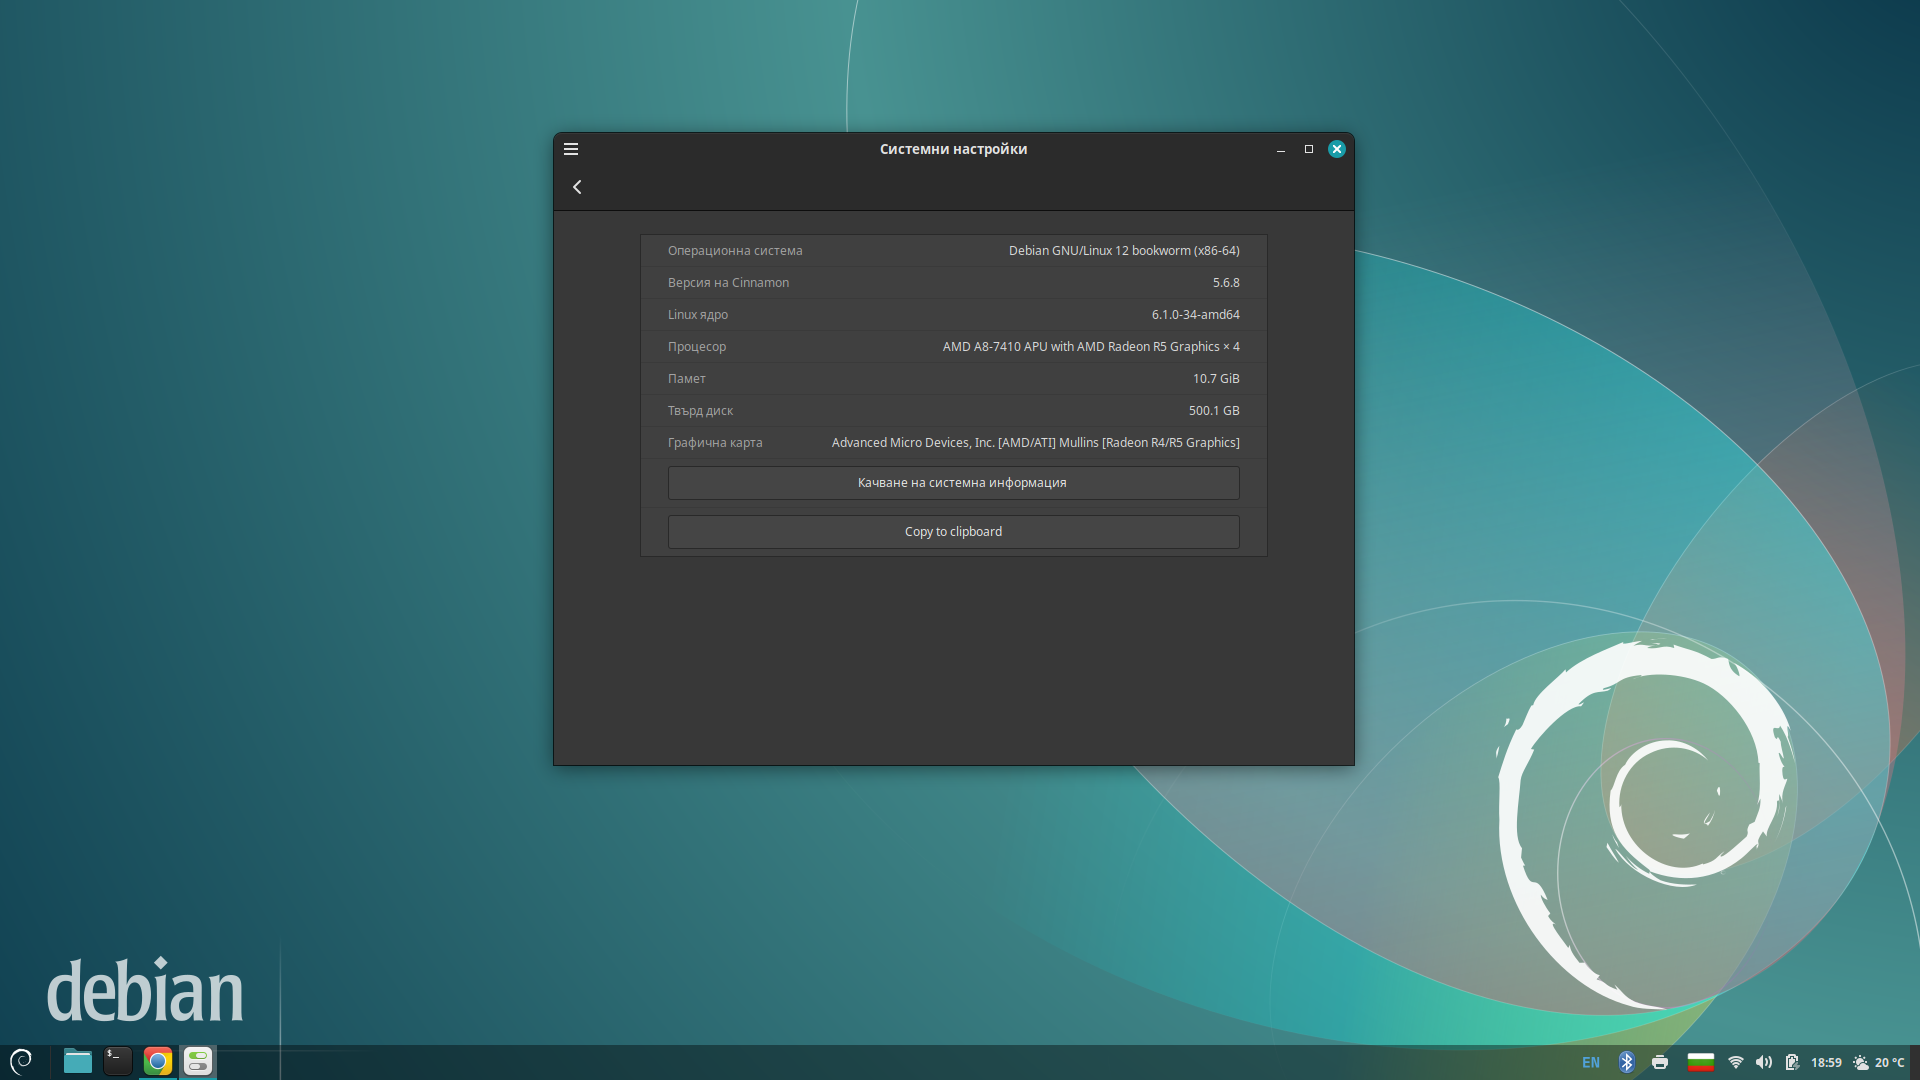
Task: Open the hamburger menu in System Settings
Action: [x=571, y=149]
